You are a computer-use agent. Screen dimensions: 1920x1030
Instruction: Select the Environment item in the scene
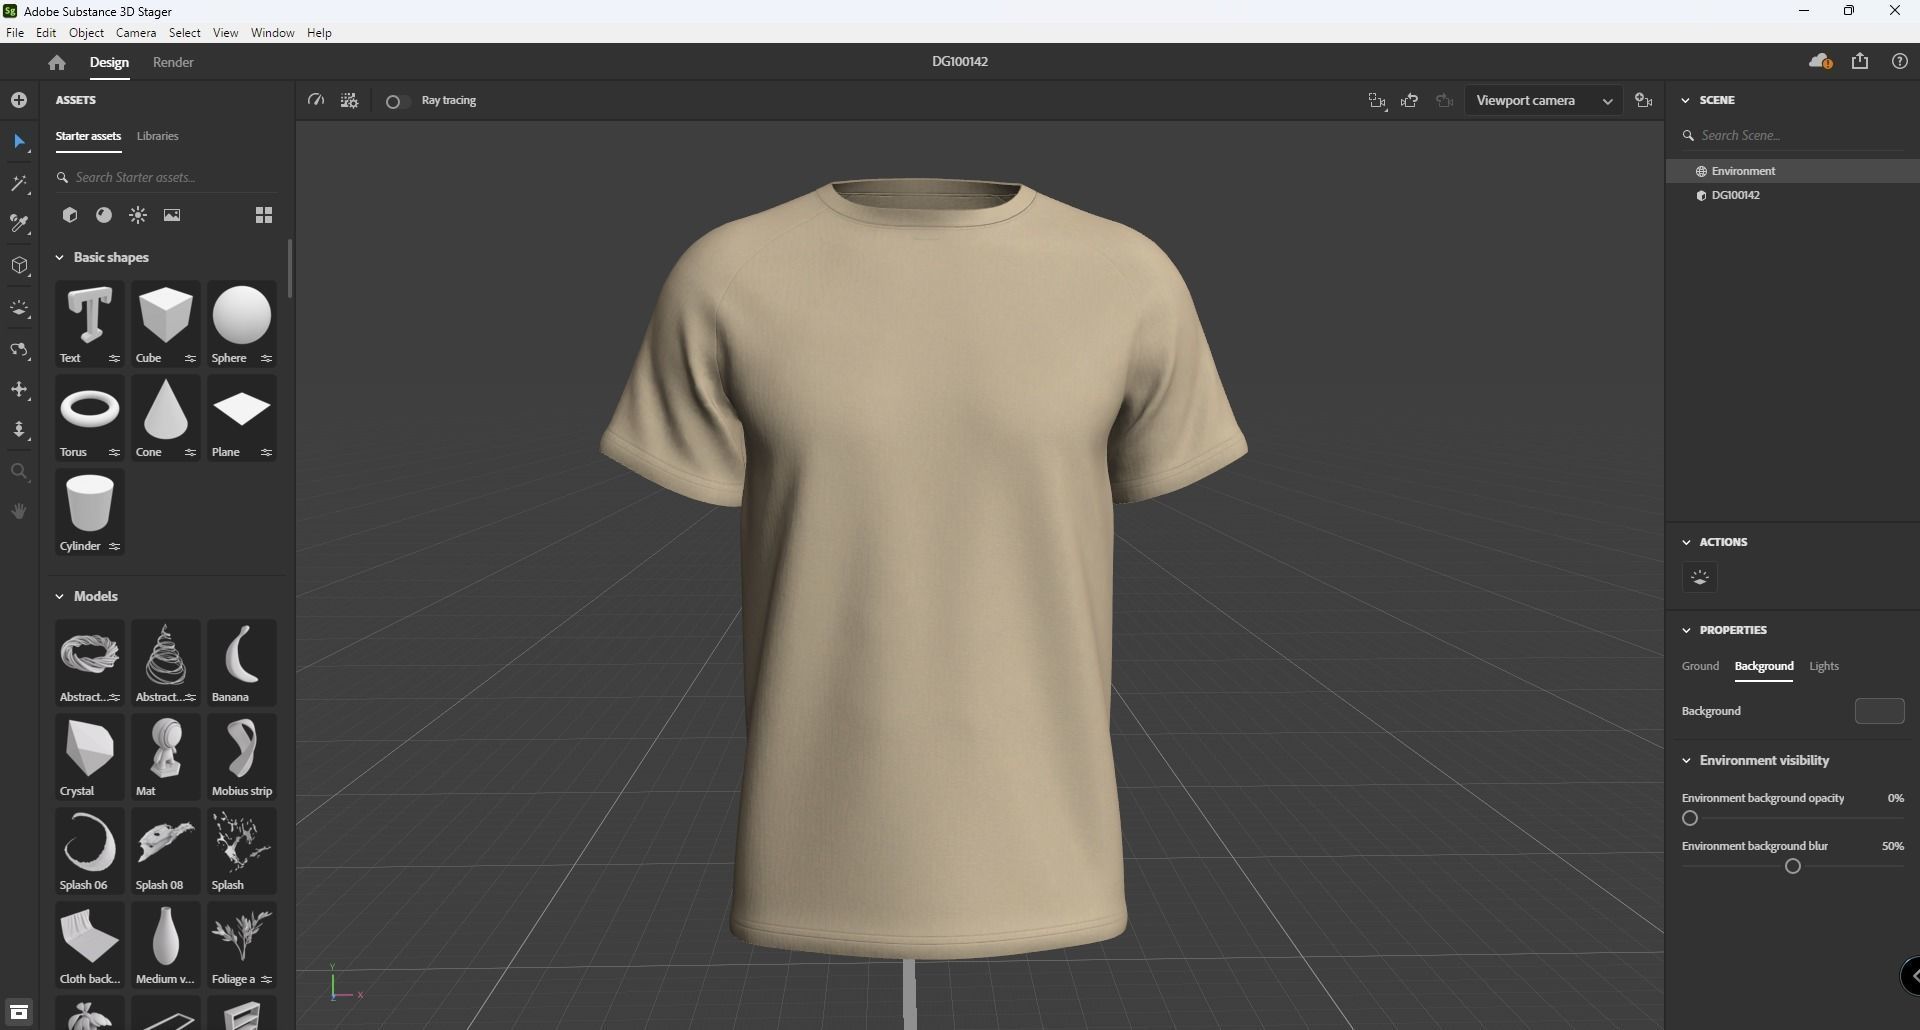click(x=1793, y=171)
